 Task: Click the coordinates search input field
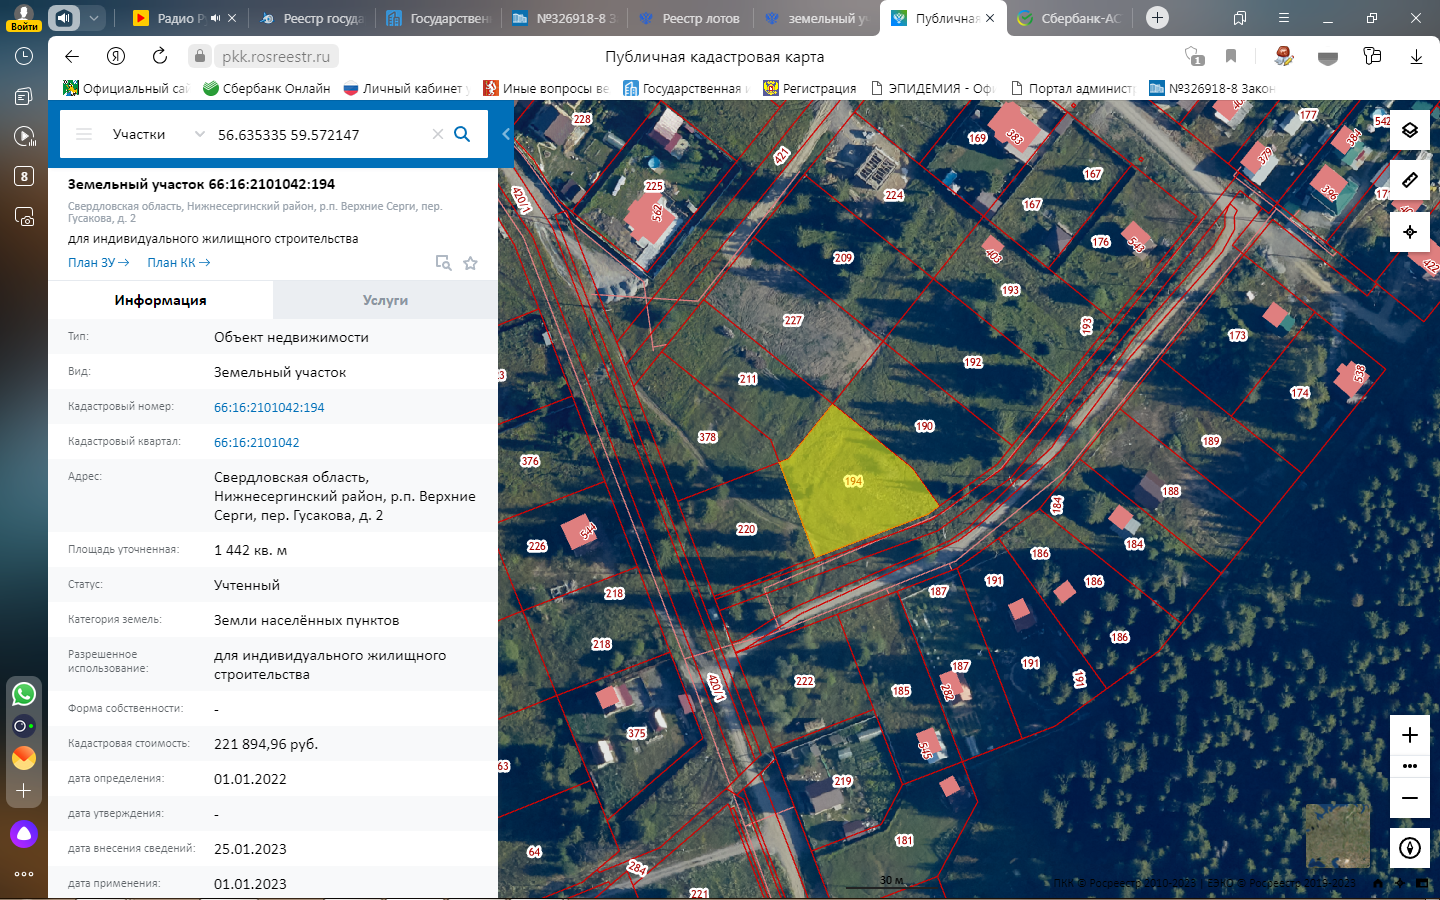click(x=320, y=134)
